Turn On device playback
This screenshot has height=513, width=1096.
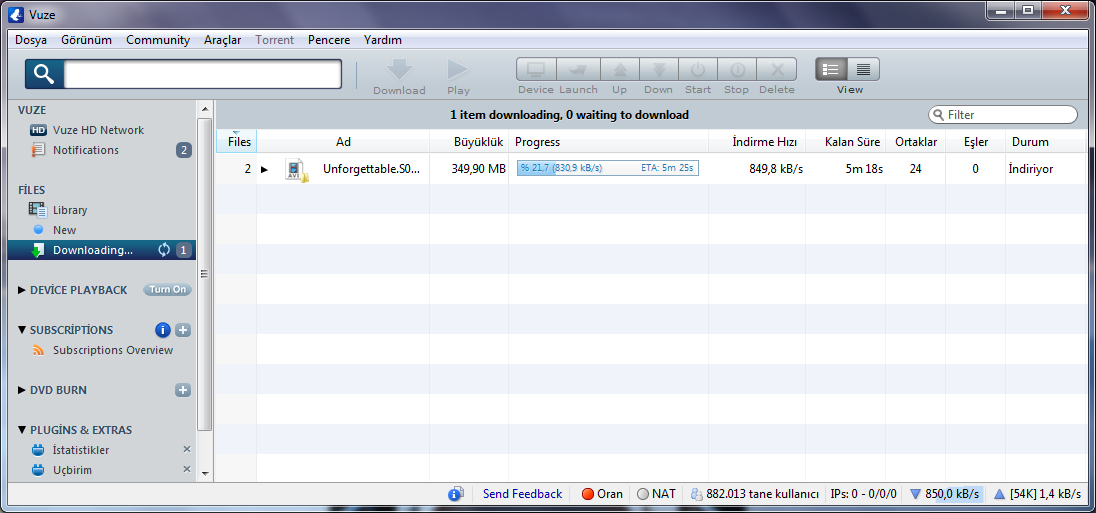168,290
